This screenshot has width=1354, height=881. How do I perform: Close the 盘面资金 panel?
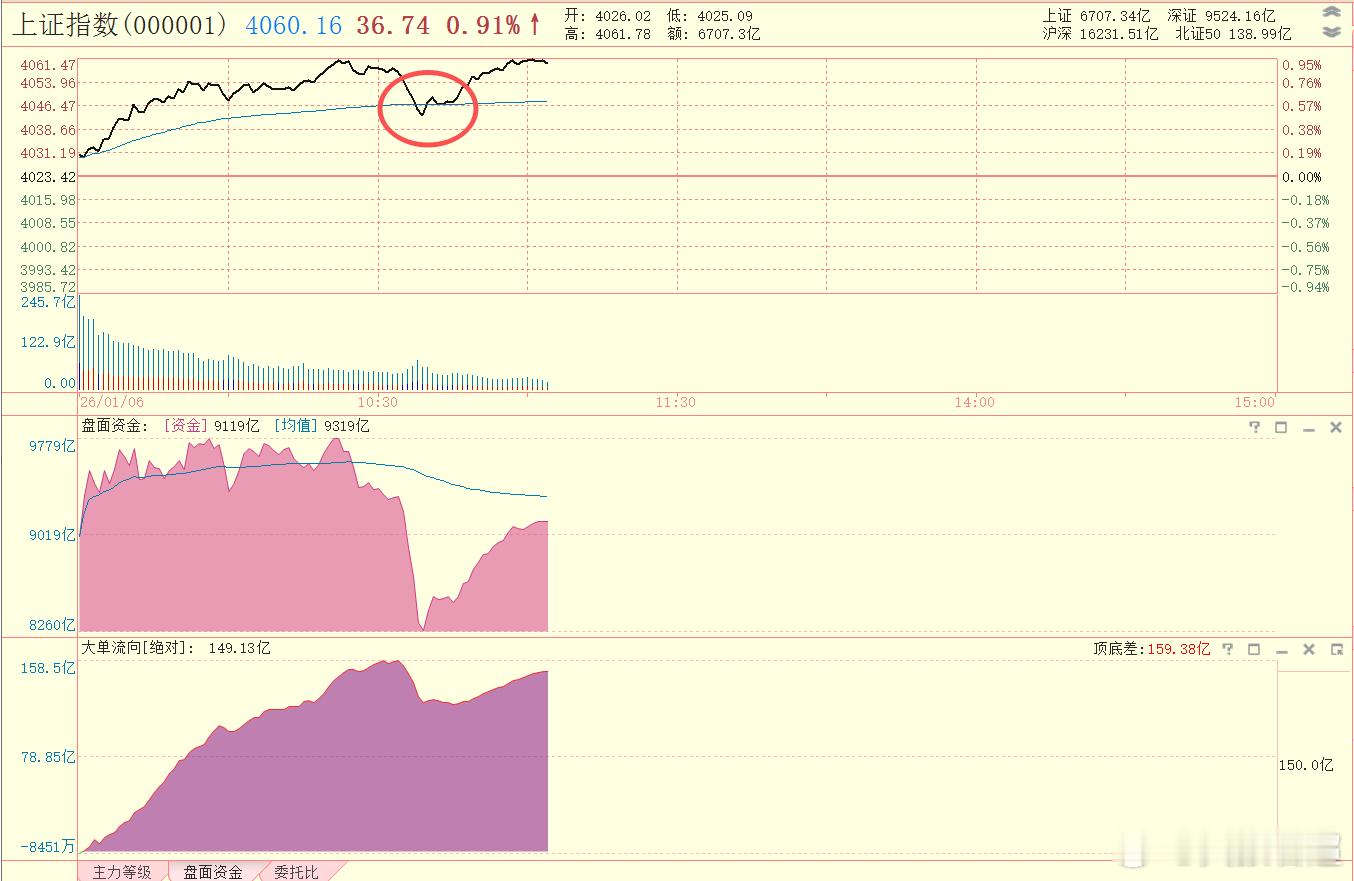(x=1335, y=427)
